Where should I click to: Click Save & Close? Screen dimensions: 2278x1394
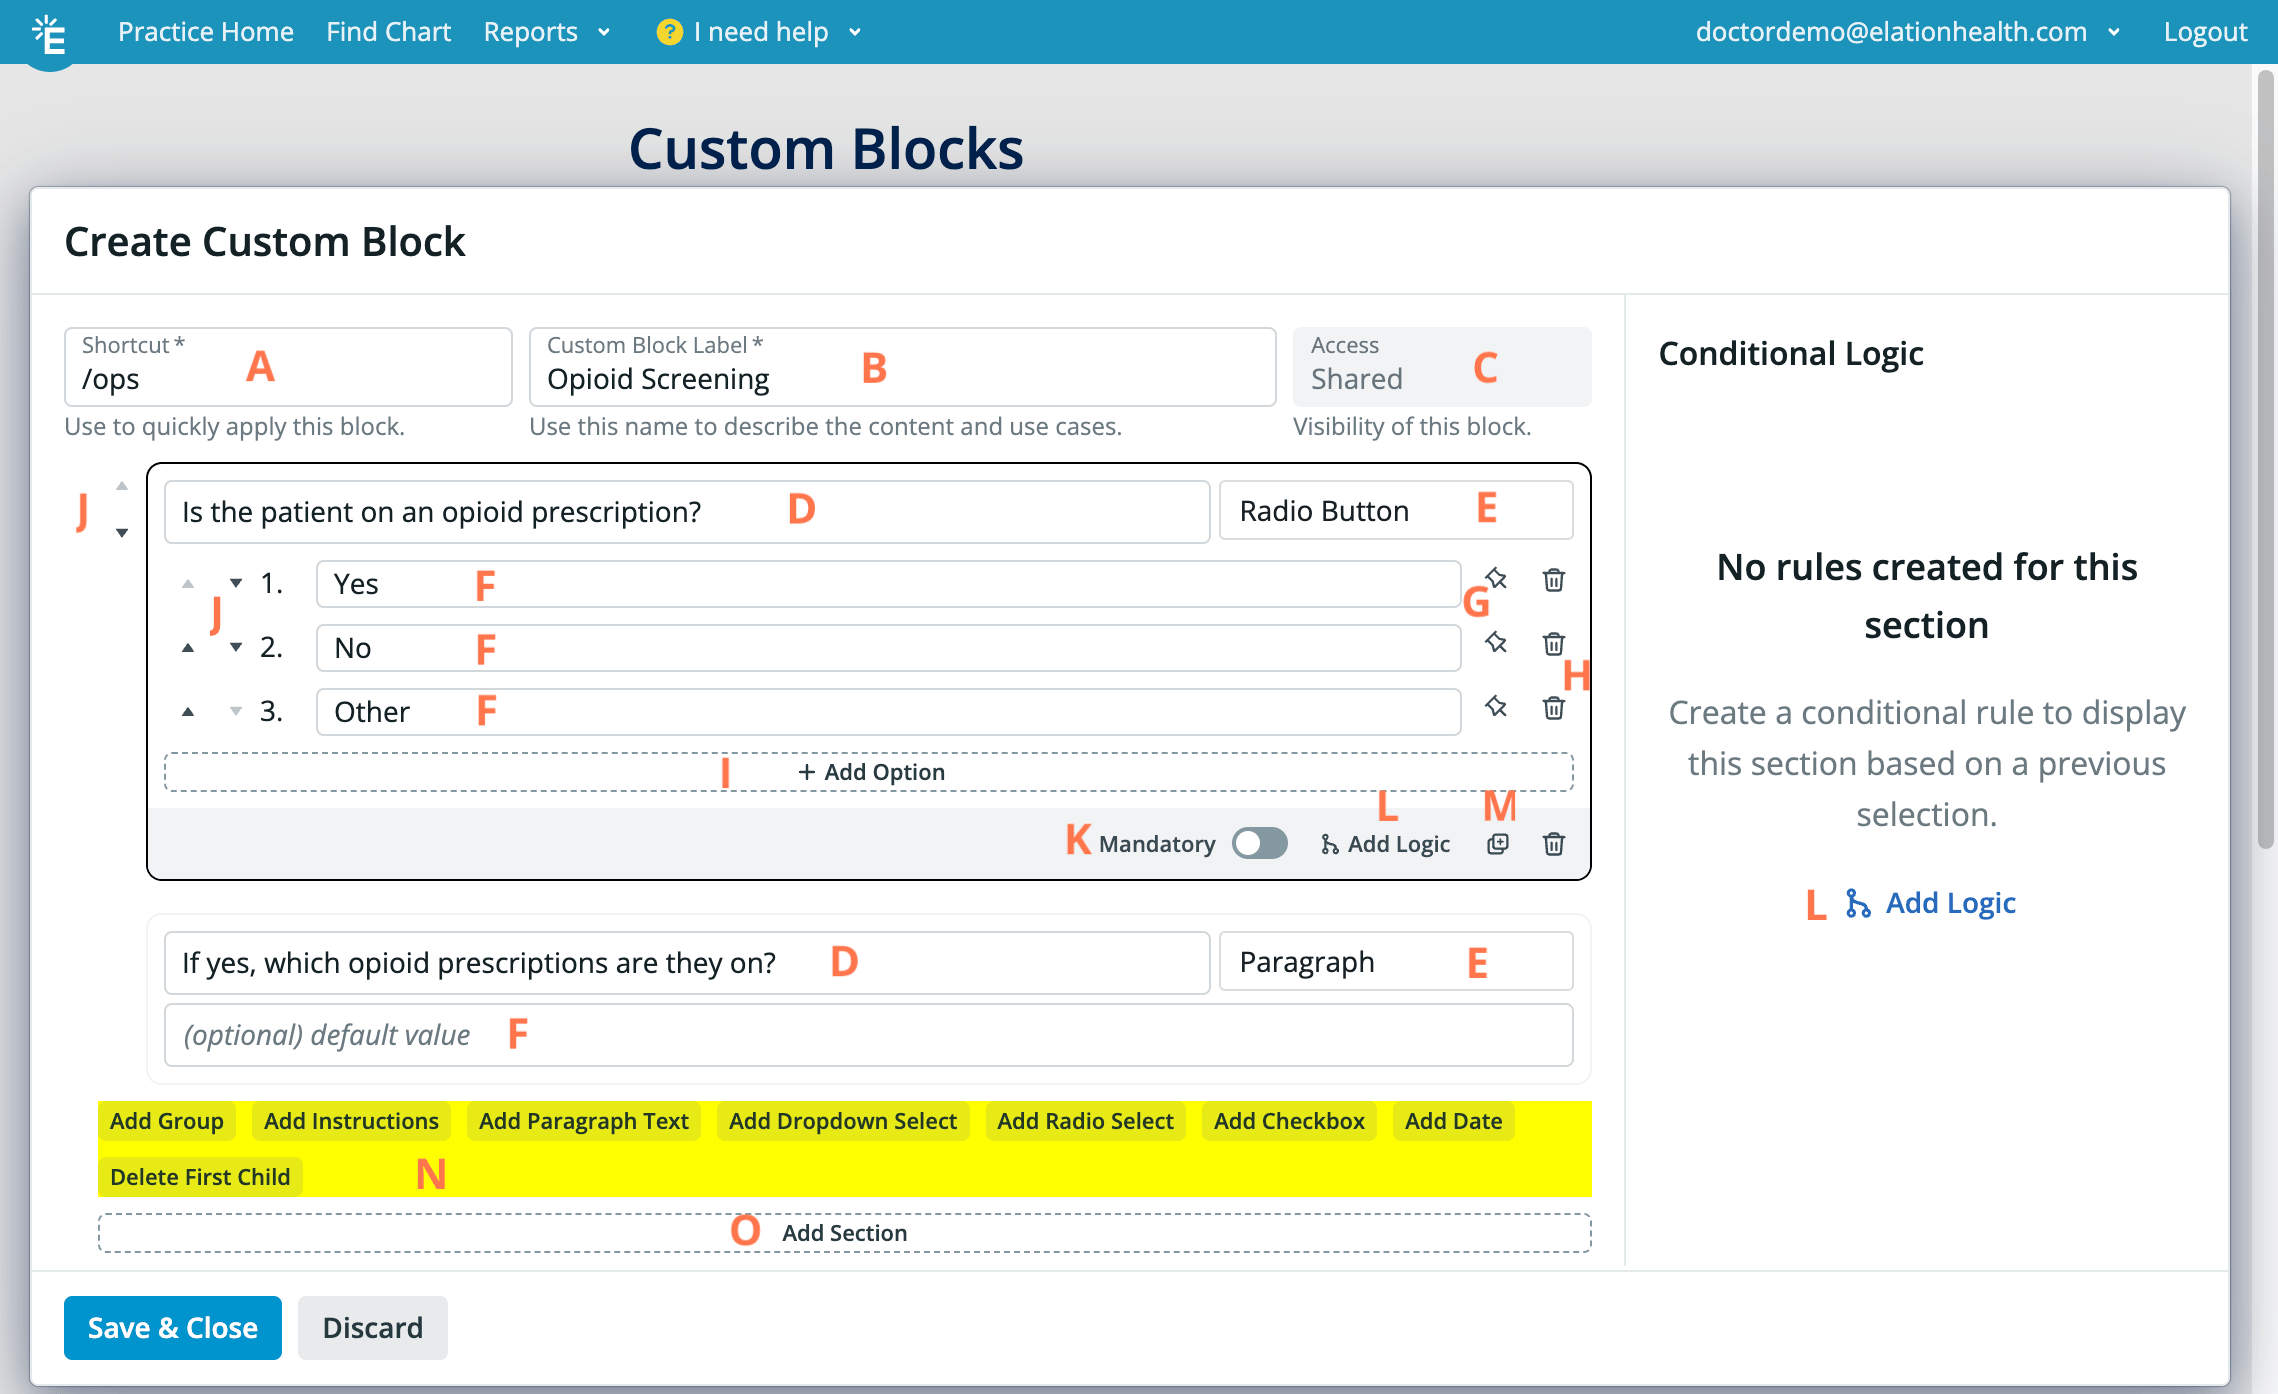coord(173,1328)
